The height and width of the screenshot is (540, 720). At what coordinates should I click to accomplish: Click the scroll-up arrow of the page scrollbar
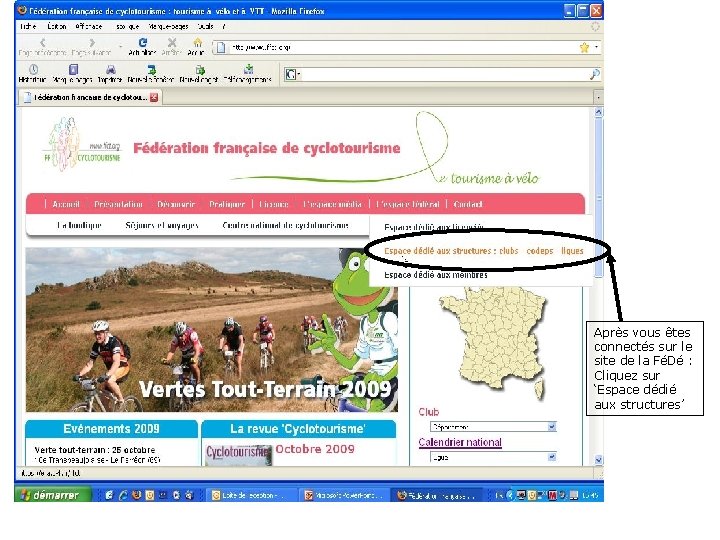point(598,112)
